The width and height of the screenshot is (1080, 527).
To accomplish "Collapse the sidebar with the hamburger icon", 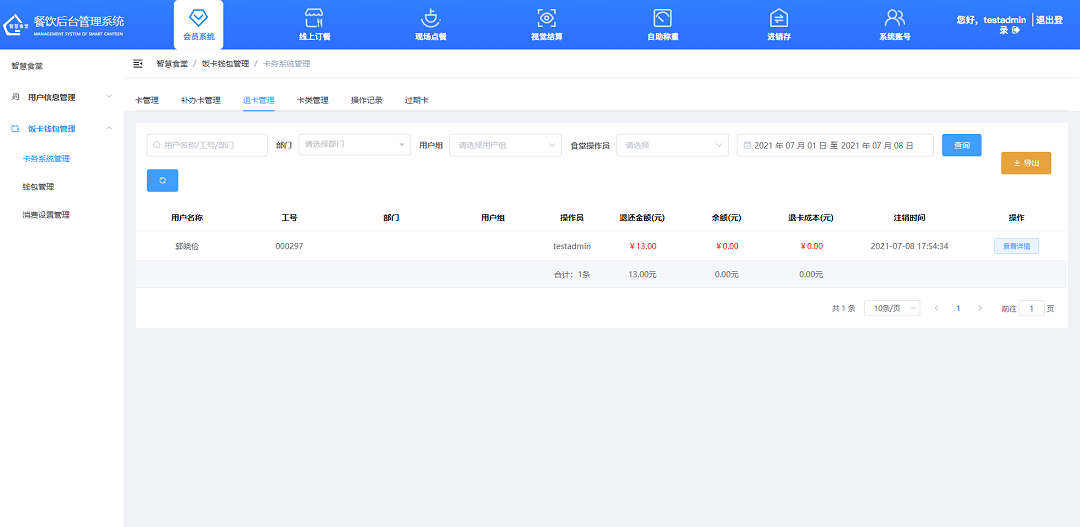I will pyautogui.click(x=138, y=63).
